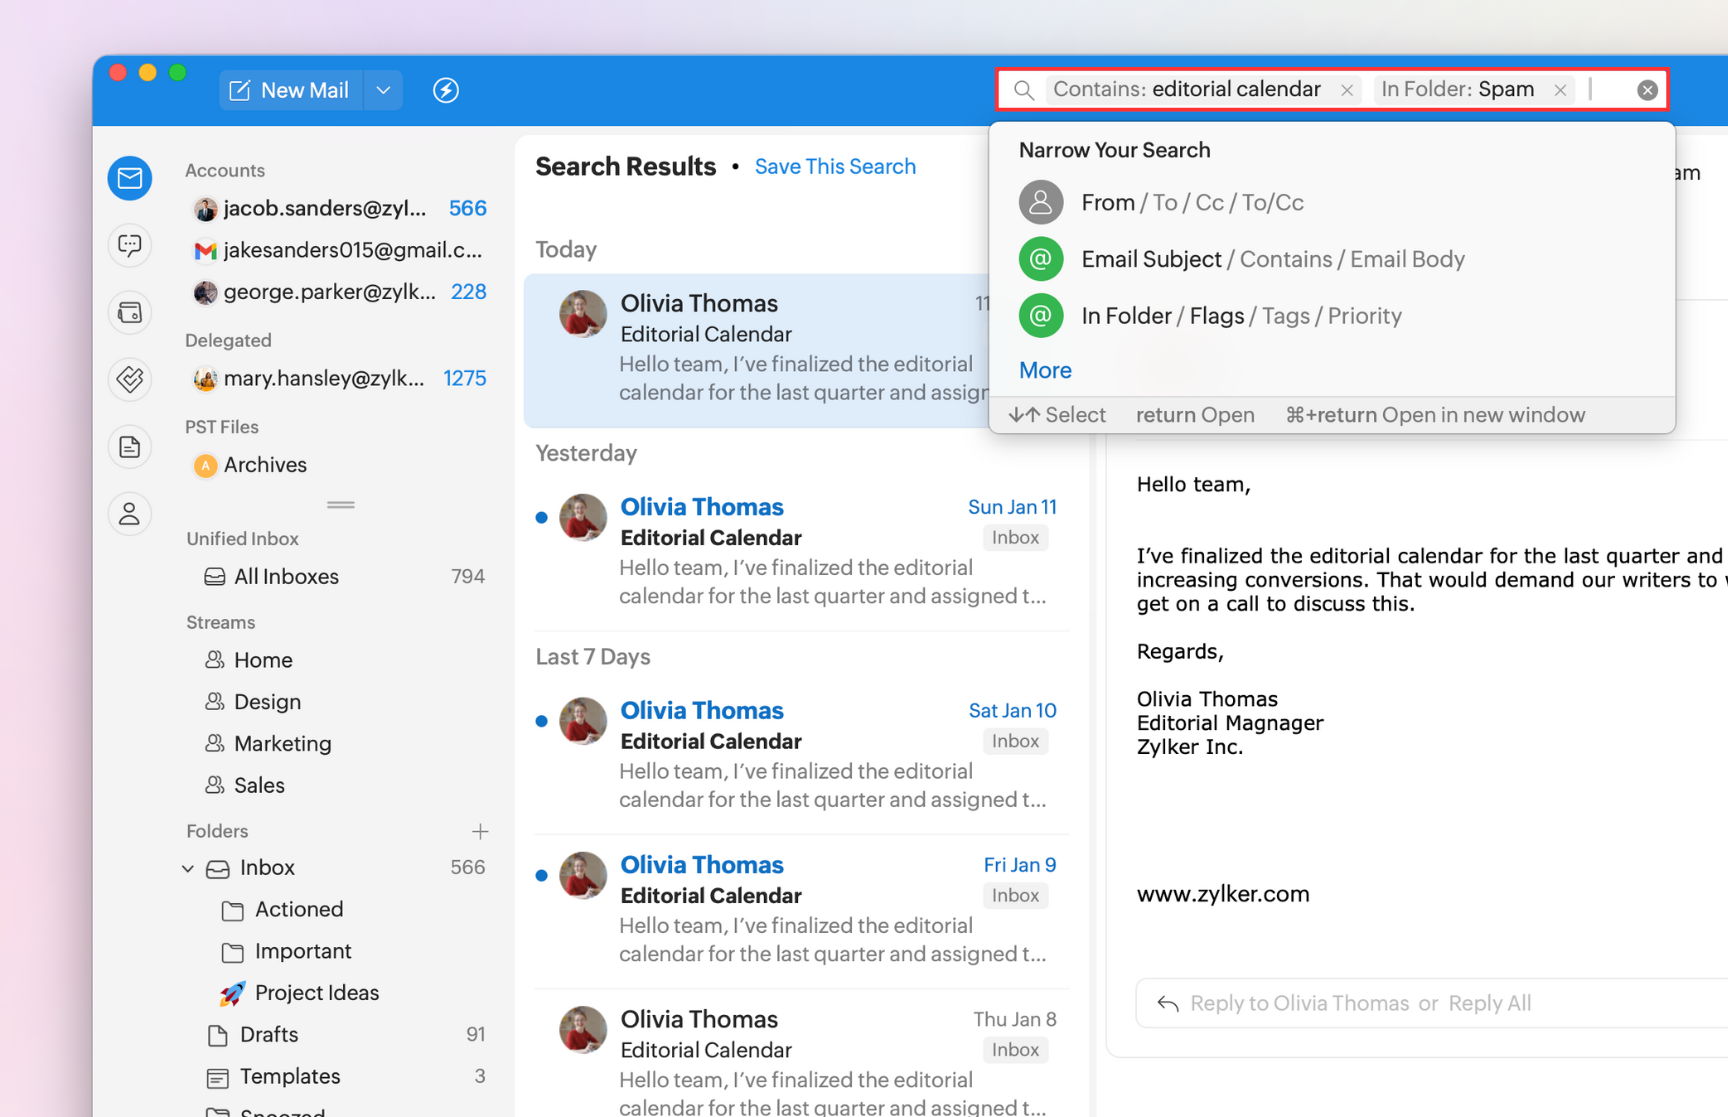Open the Tasks module icon in sidebar

point(130,379)
